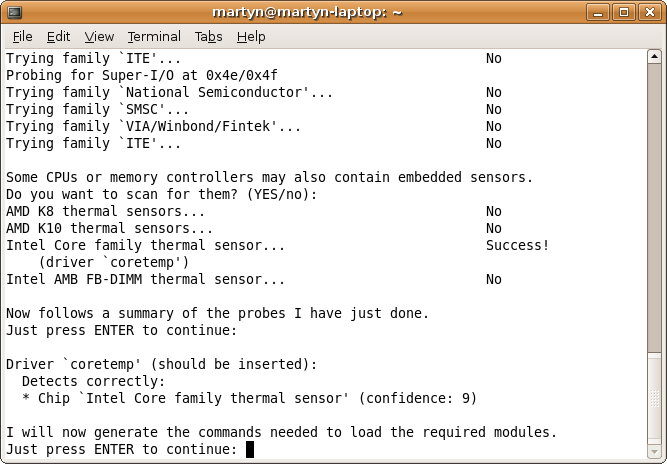Image resolution: width=667 pixels, height=464 pixels.
Task: Click 'Do you want to scan for them?' line
Action: click(162, 194)
